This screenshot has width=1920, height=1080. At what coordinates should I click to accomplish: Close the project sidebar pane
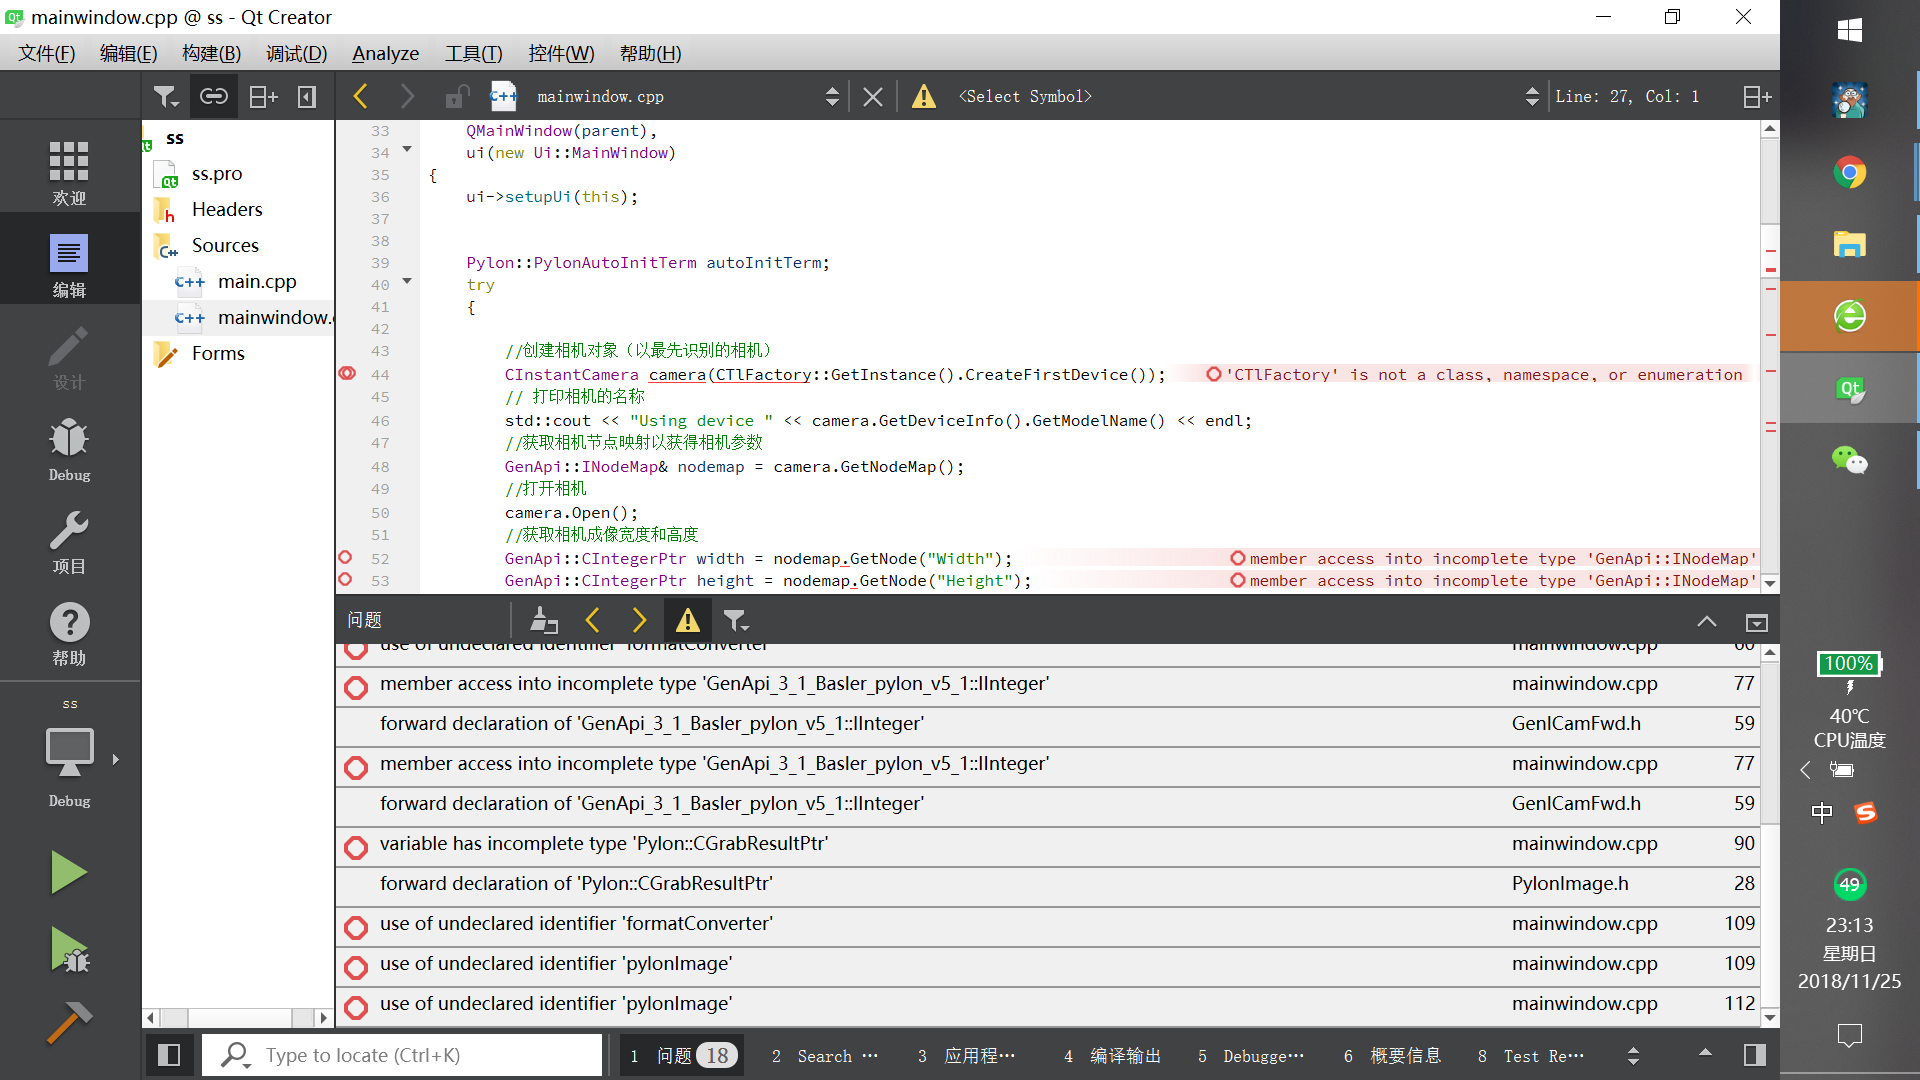tap(307, 96)
